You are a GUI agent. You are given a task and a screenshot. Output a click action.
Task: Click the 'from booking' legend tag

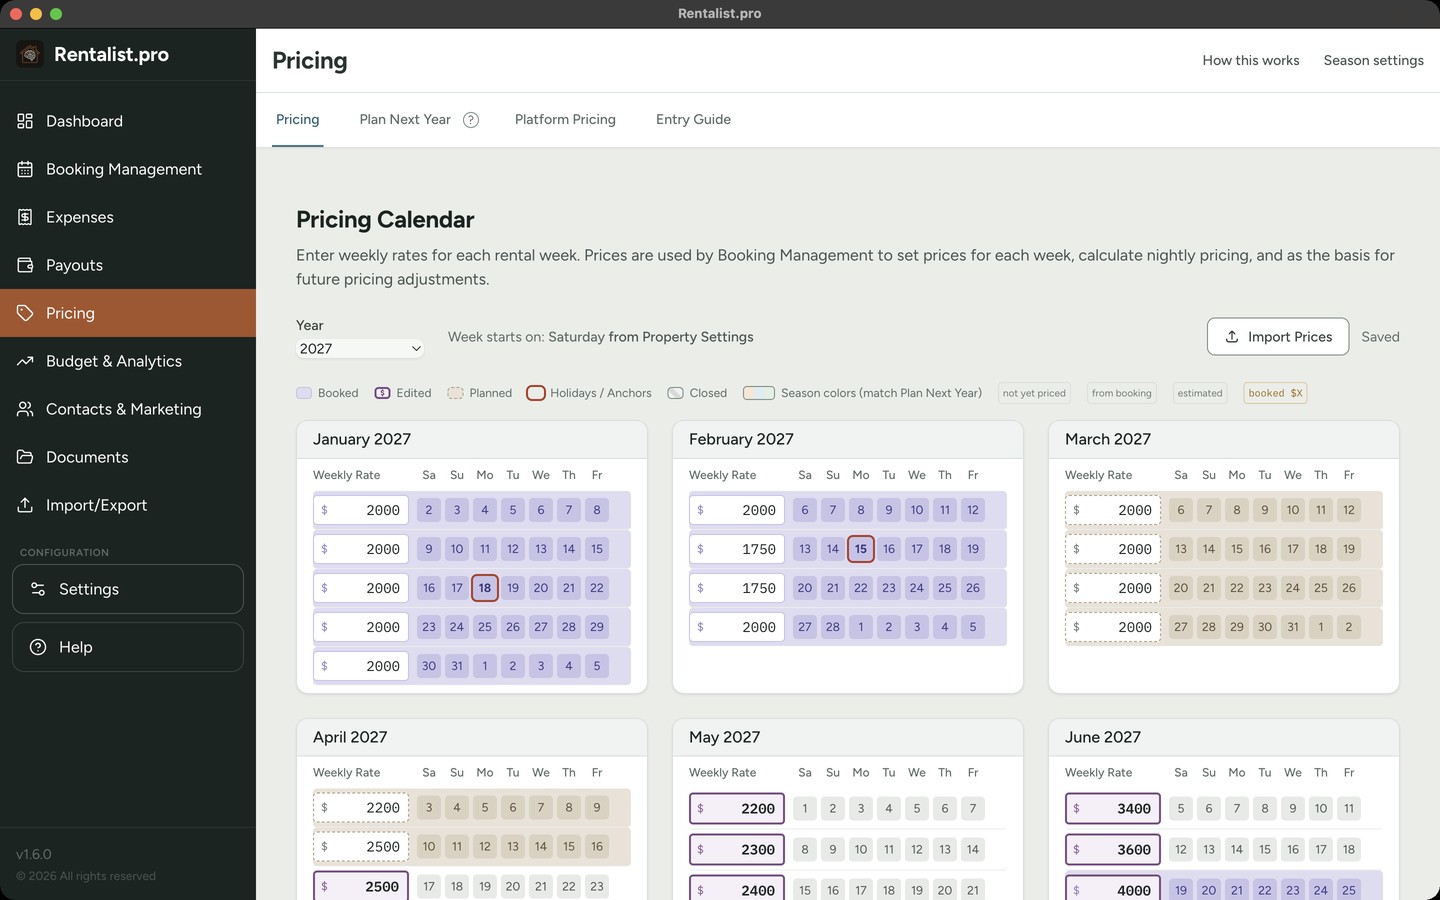pos(1121,393)
